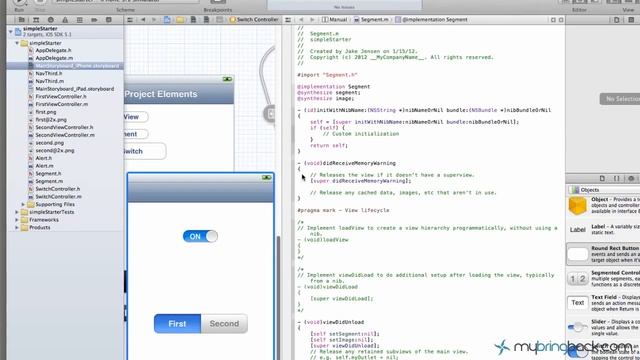This screenshot has width=640, height=360.
Task: Open the Project navigator tab icon
Action: [21, 20]
